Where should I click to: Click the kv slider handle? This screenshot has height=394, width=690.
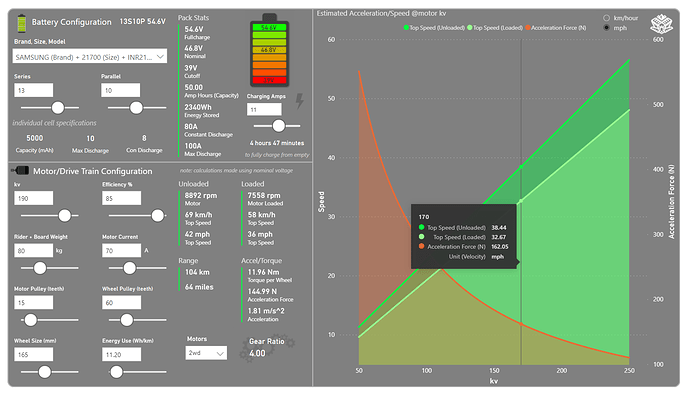65,216
